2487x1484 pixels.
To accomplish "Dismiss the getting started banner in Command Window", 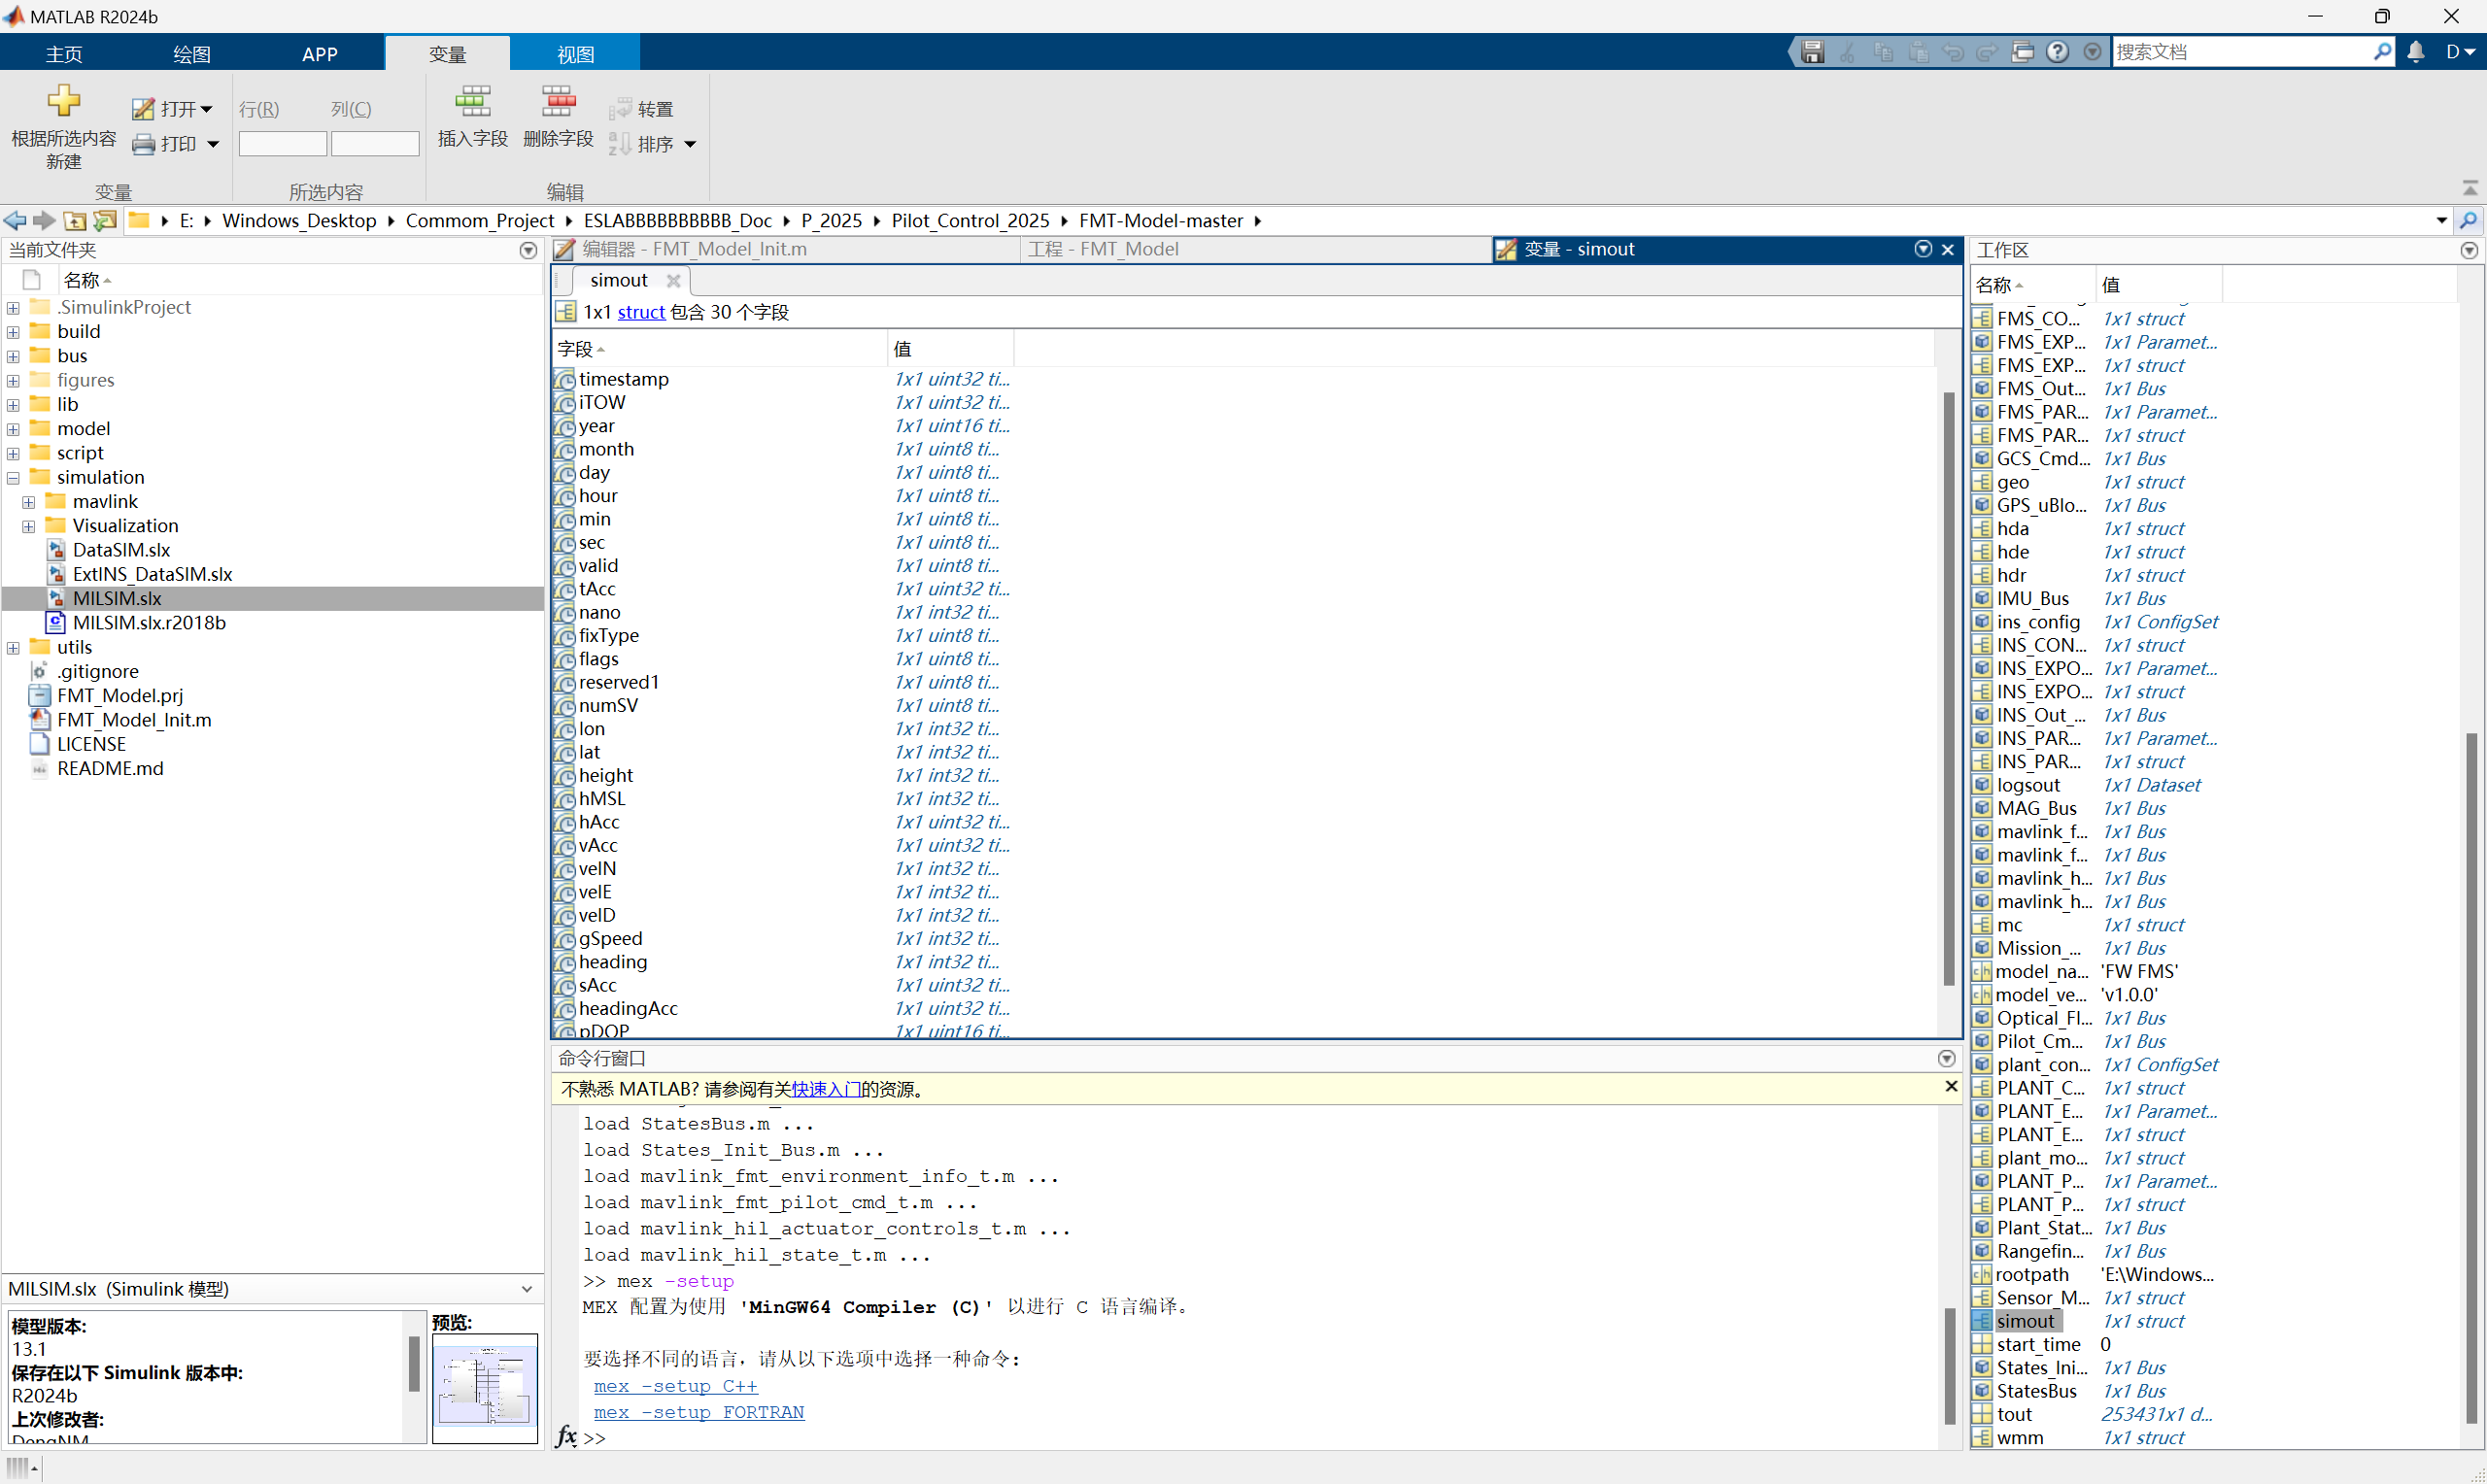I will 1951,1086.
